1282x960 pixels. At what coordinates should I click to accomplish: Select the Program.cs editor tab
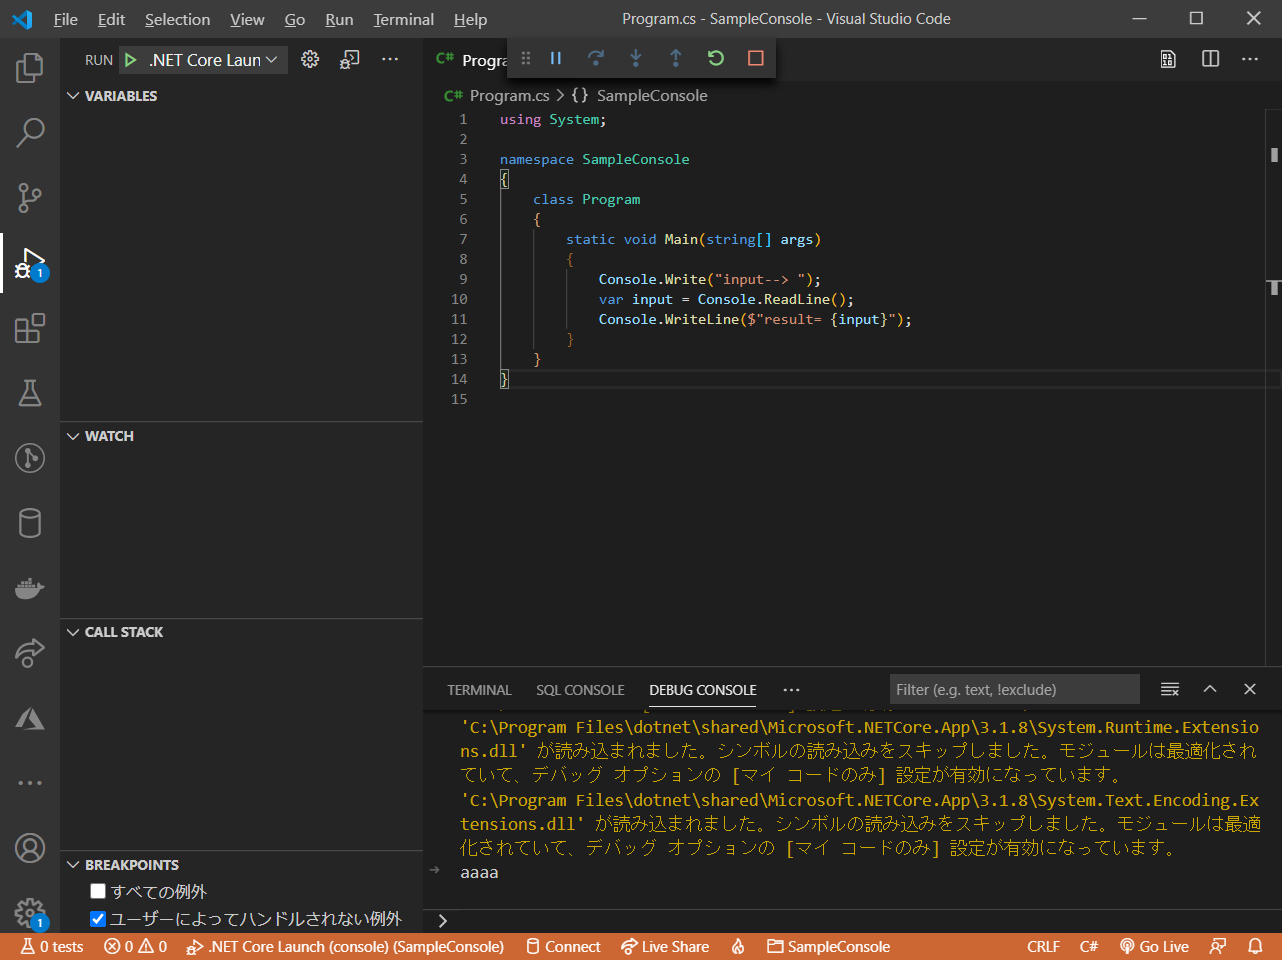(472, 60)
